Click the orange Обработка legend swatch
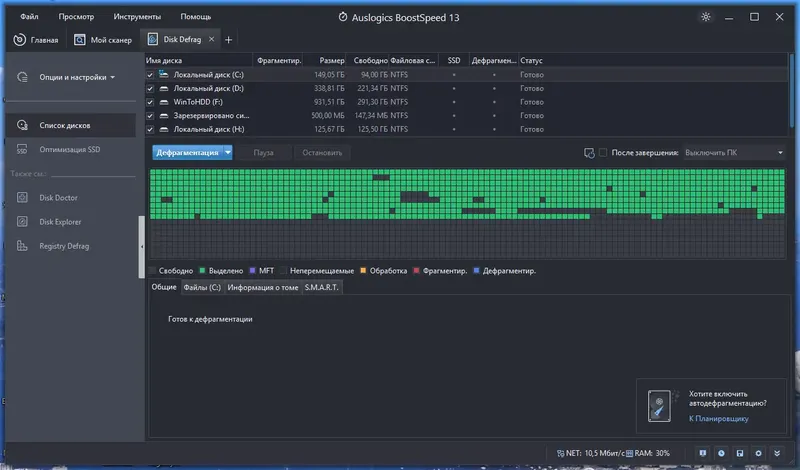This screenshot has height=470, width=800. pyautogui.click(x=363, y=270)
